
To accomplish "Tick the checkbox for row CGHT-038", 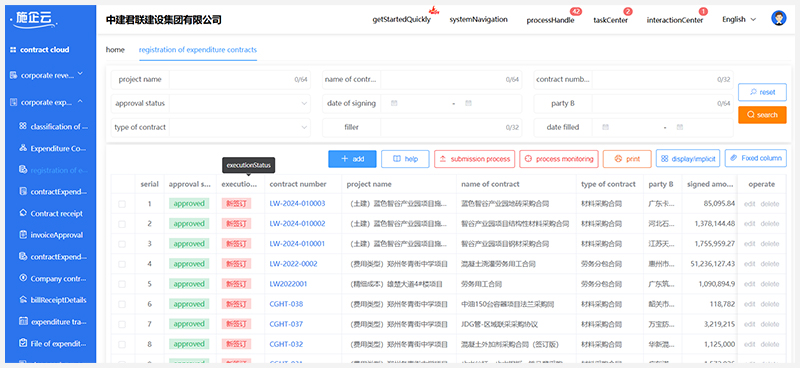I will (x=122, y=304).
